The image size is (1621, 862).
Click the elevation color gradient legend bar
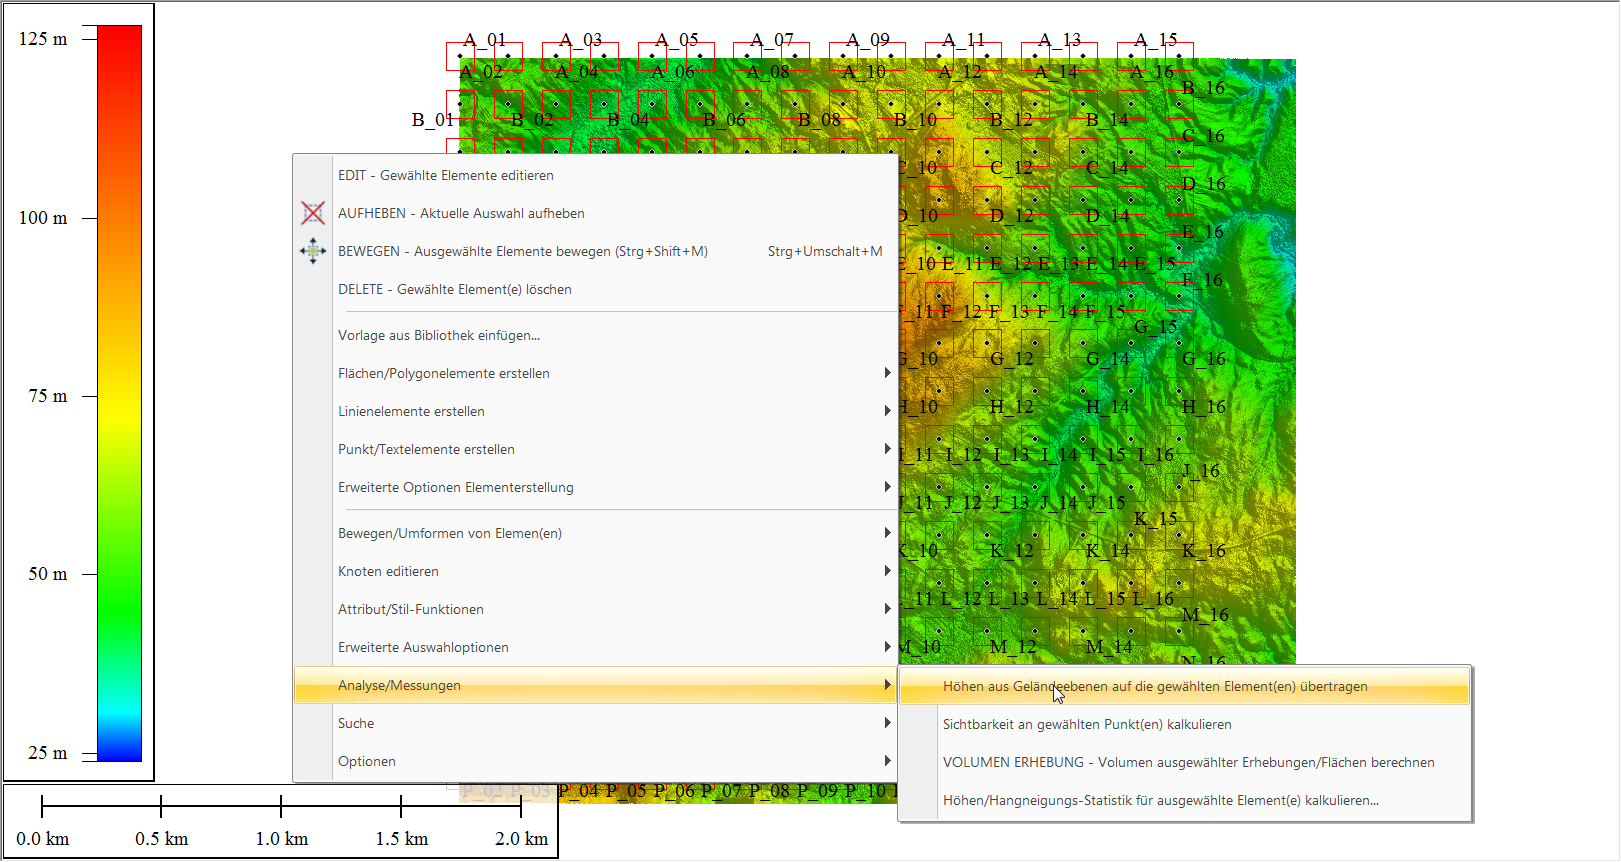coord(120,394)
